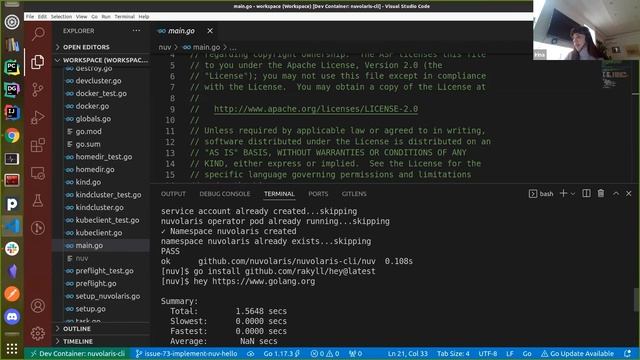Open the Accounts icon
This screenshot has height=360, width=640.
pyautogui.click(x=38, y=306)
